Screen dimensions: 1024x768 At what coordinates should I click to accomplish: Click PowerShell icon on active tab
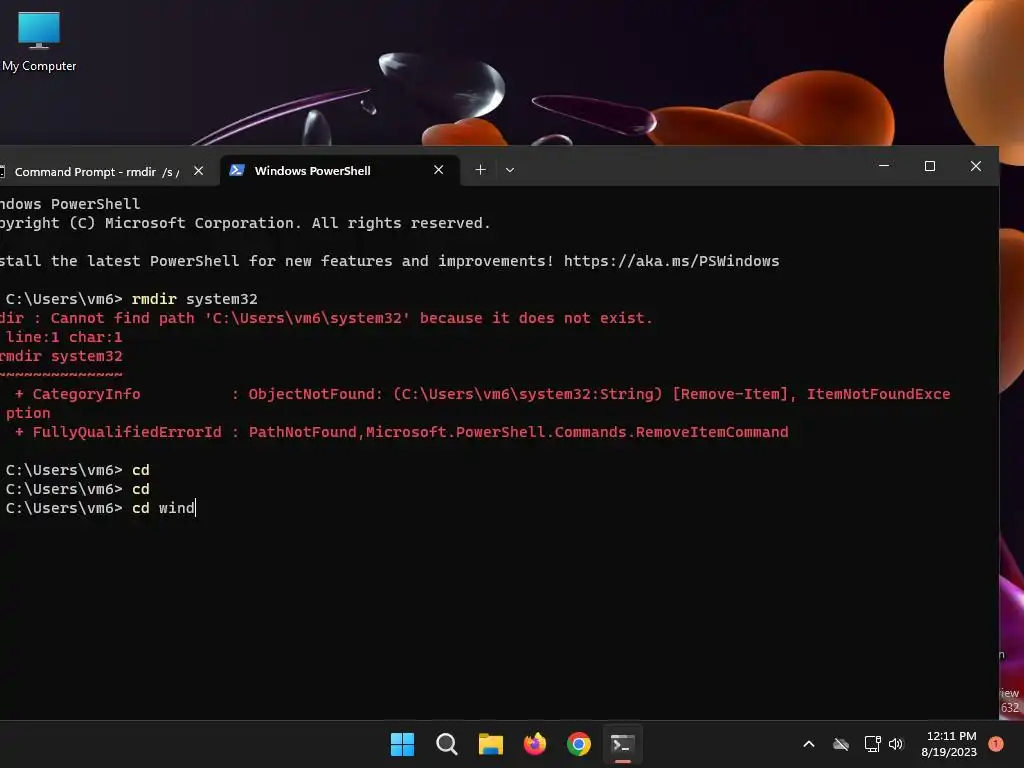click(237, 170)
